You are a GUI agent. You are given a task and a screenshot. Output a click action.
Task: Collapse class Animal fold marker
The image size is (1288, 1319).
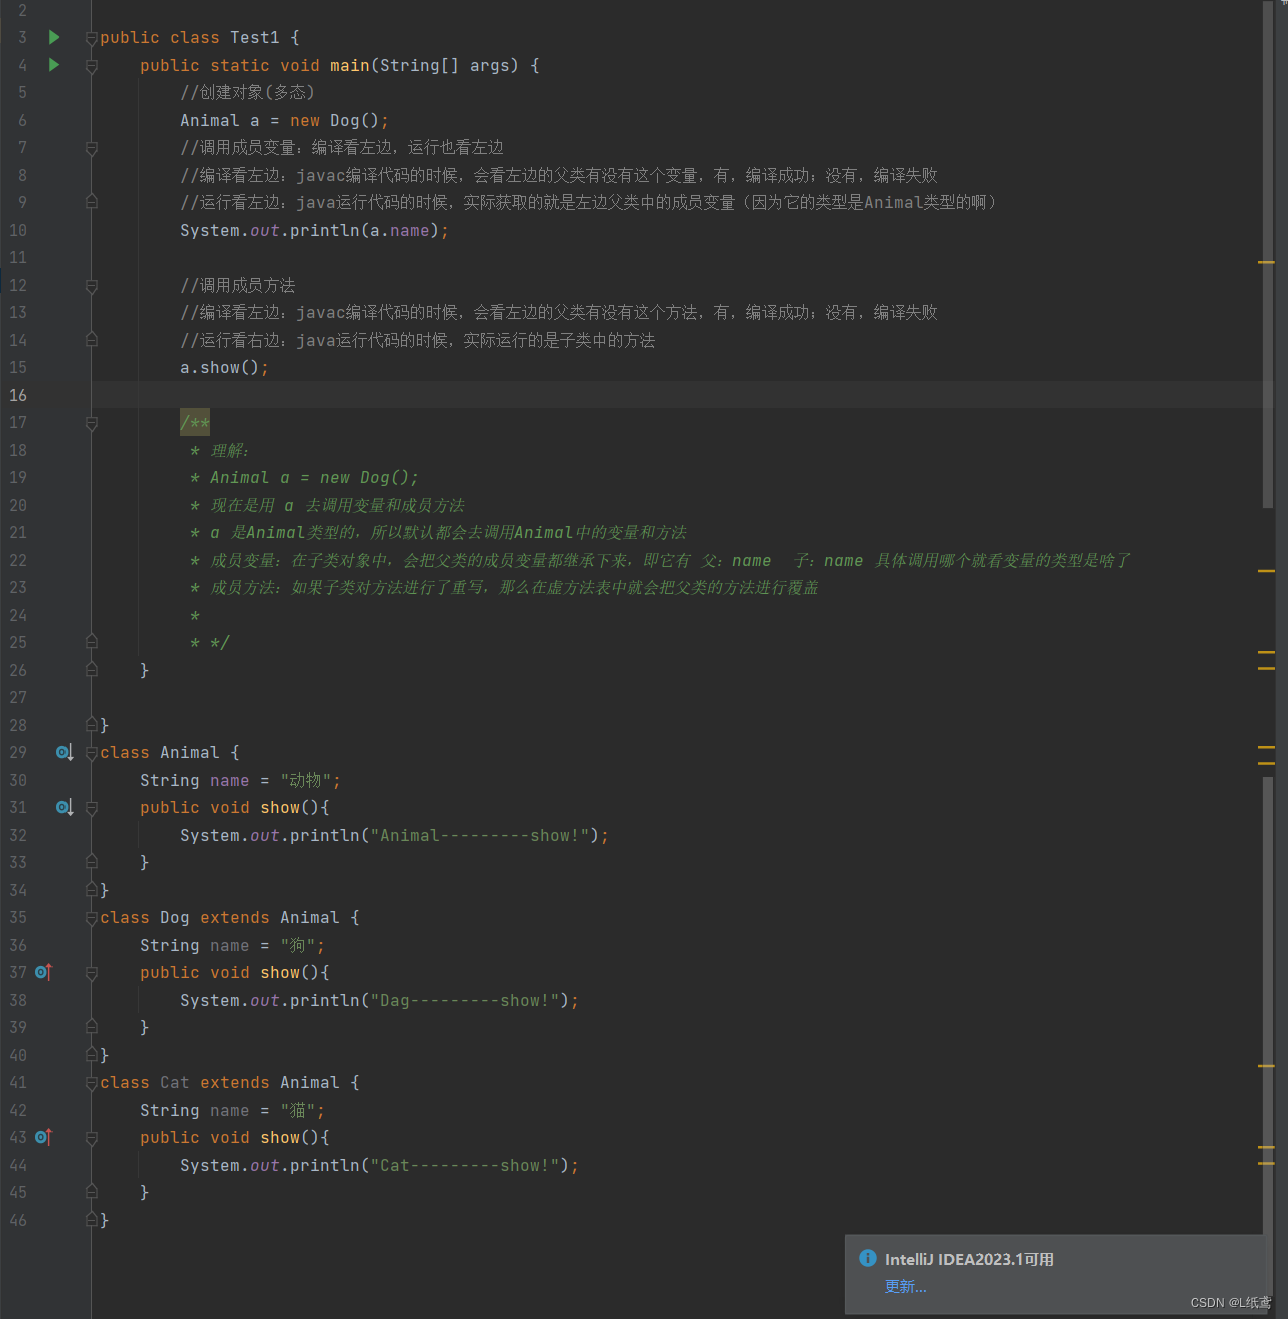(x=92, y=753)
